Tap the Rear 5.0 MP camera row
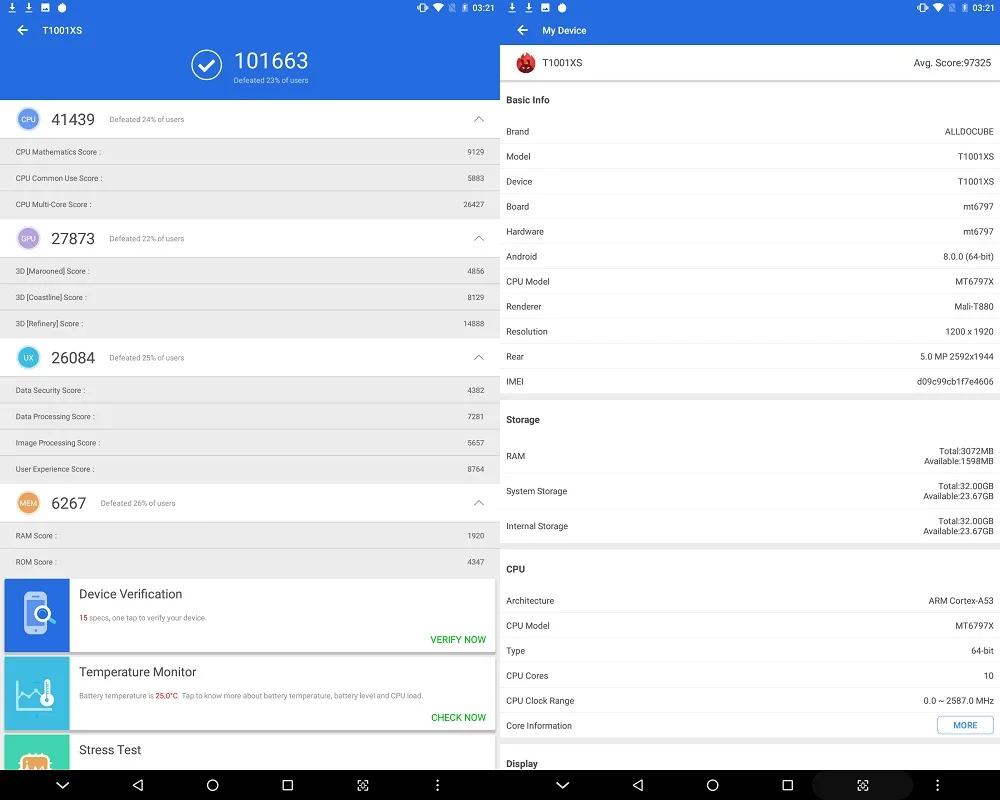The width and height of the screenshot is (1000, 800). [x=750, y=357]
